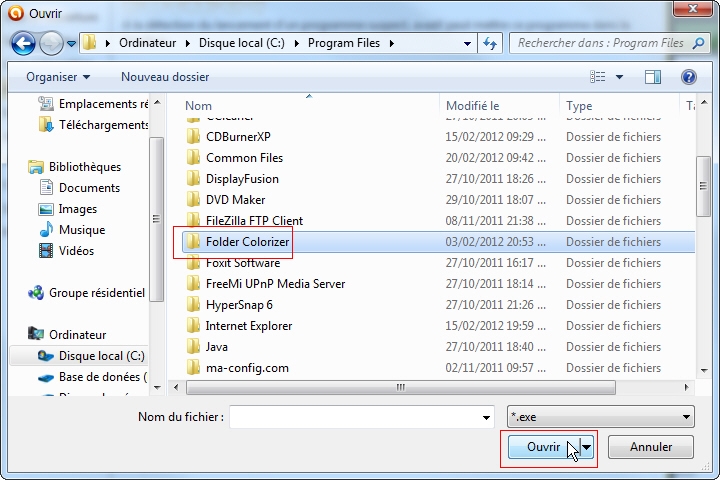The height and width of the screenshot is (480, 720).
Task: Select 'FileZilla FTP Client' folder name
Action: [254, 221]
